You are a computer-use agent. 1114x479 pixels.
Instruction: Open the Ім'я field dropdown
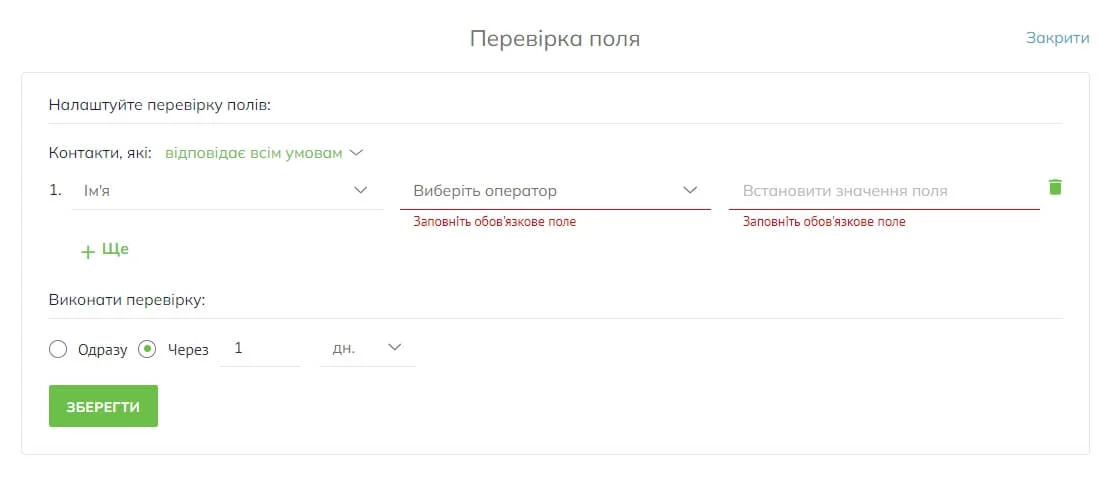pos(227,190)
